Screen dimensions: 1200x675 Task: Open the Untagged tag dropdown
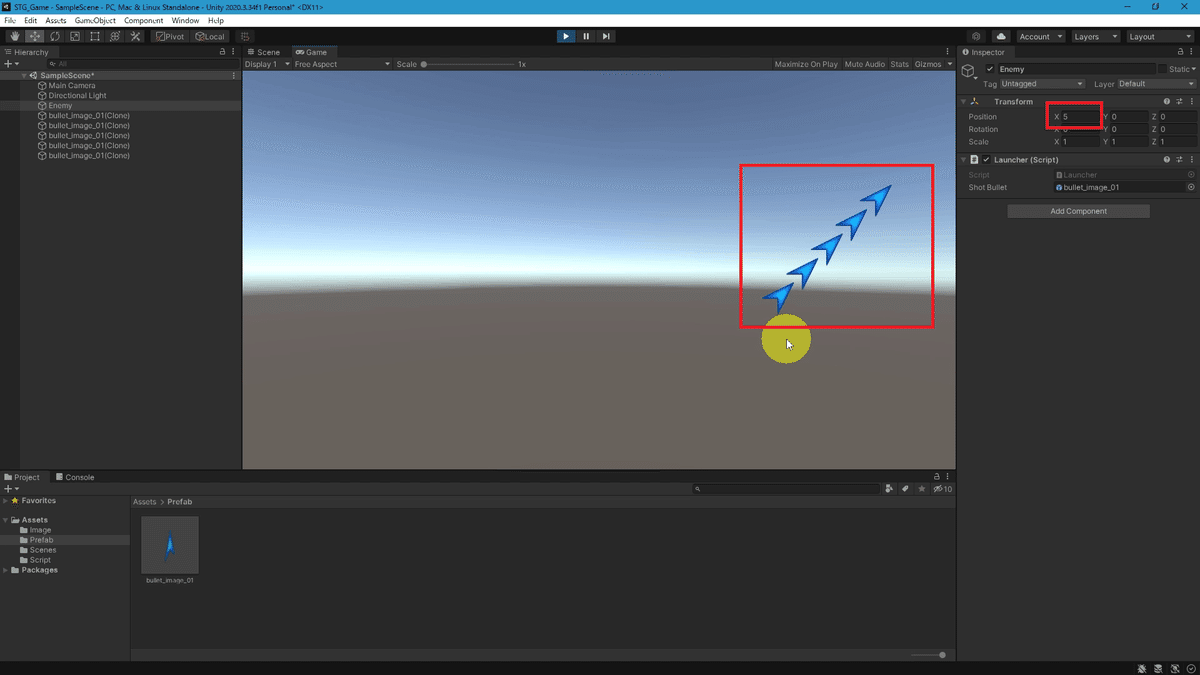[1042, 84]
